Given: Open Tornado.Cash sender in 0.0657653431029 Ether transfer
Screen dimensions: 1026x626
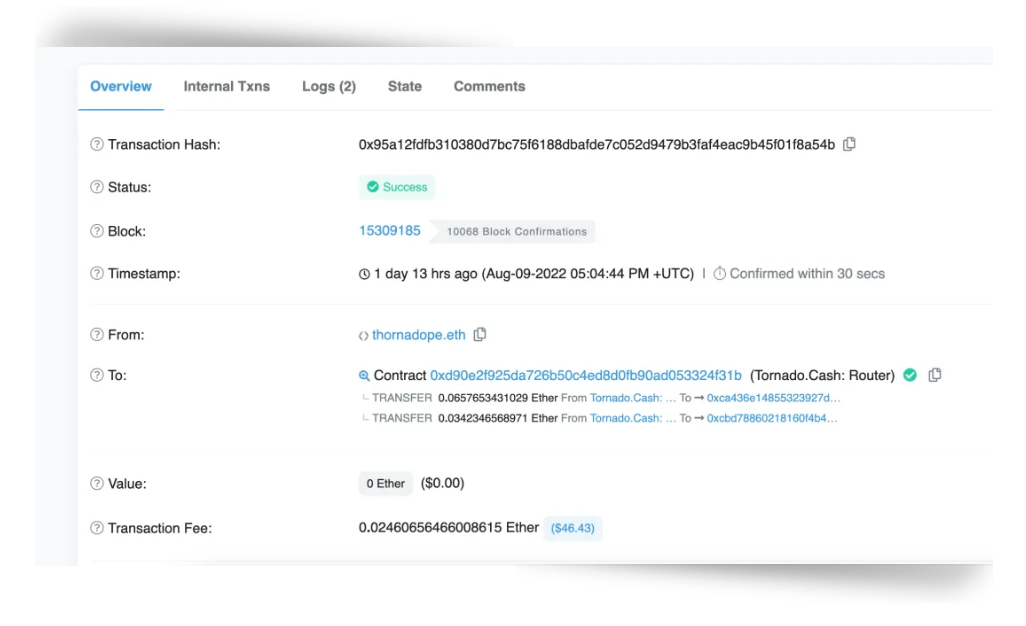Looking at the screenshot, I should tap(633, 398).
